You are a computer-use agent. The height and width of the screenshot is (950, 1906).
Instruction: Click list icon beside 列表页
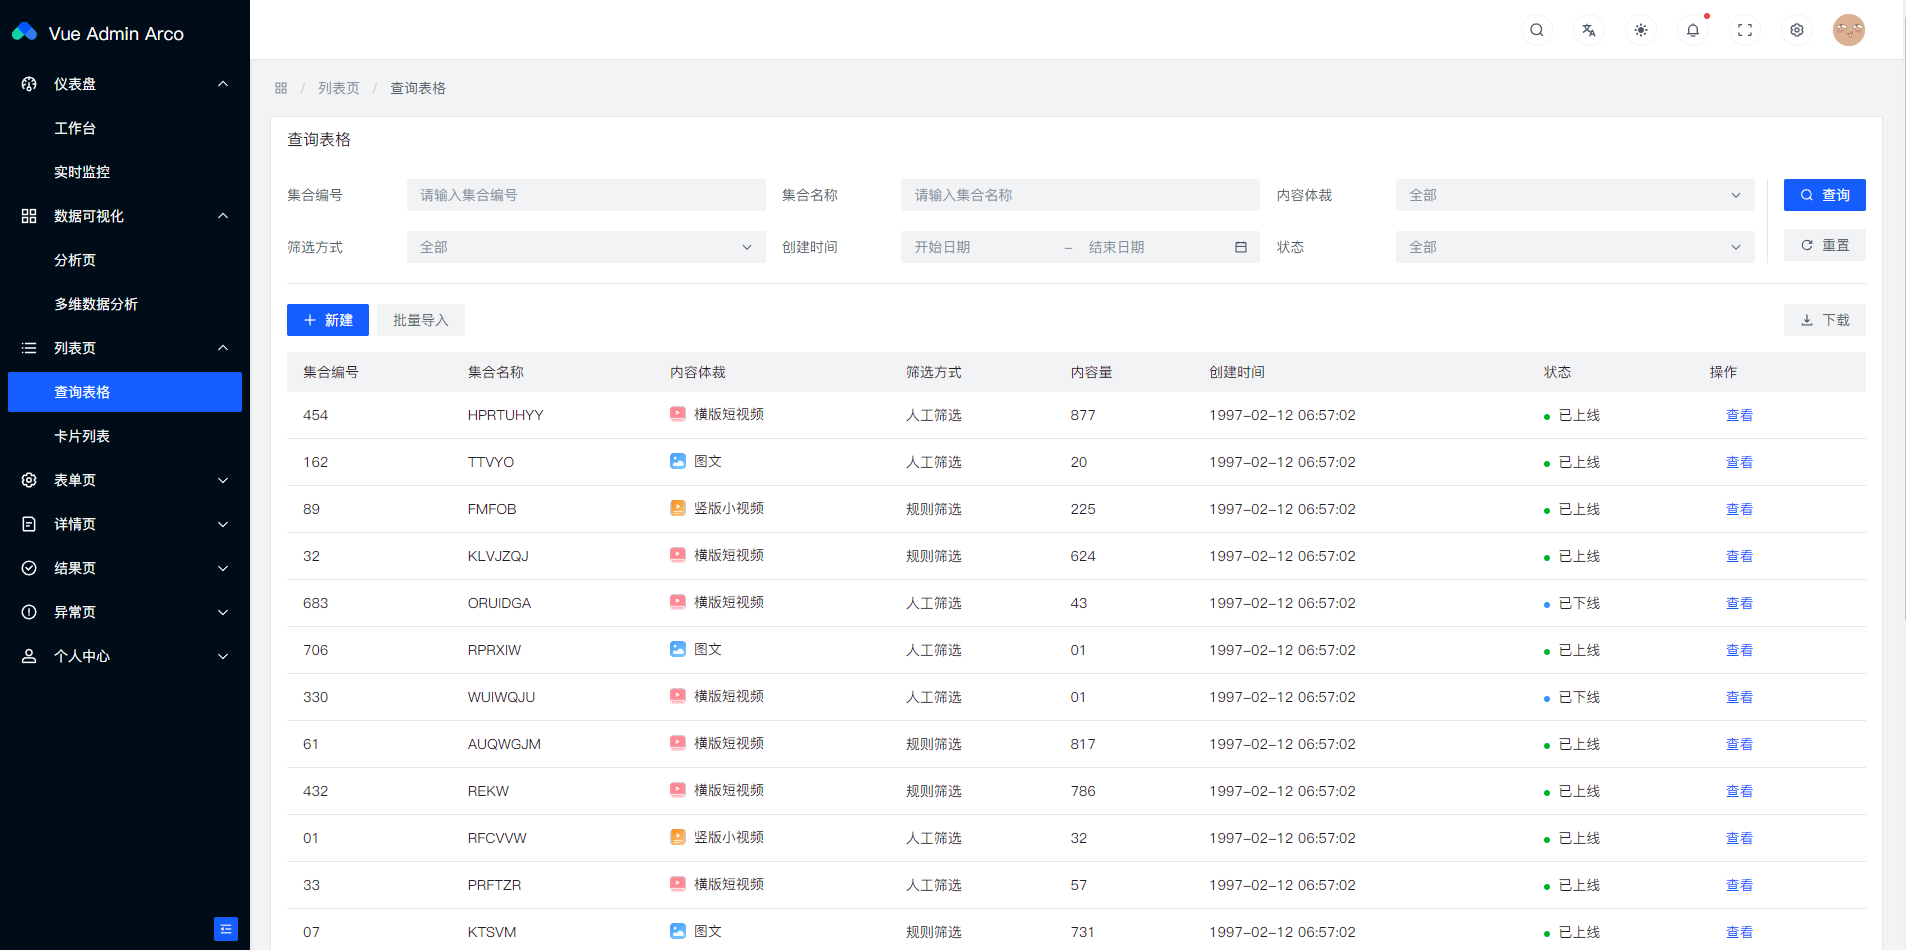pos(29,348)
